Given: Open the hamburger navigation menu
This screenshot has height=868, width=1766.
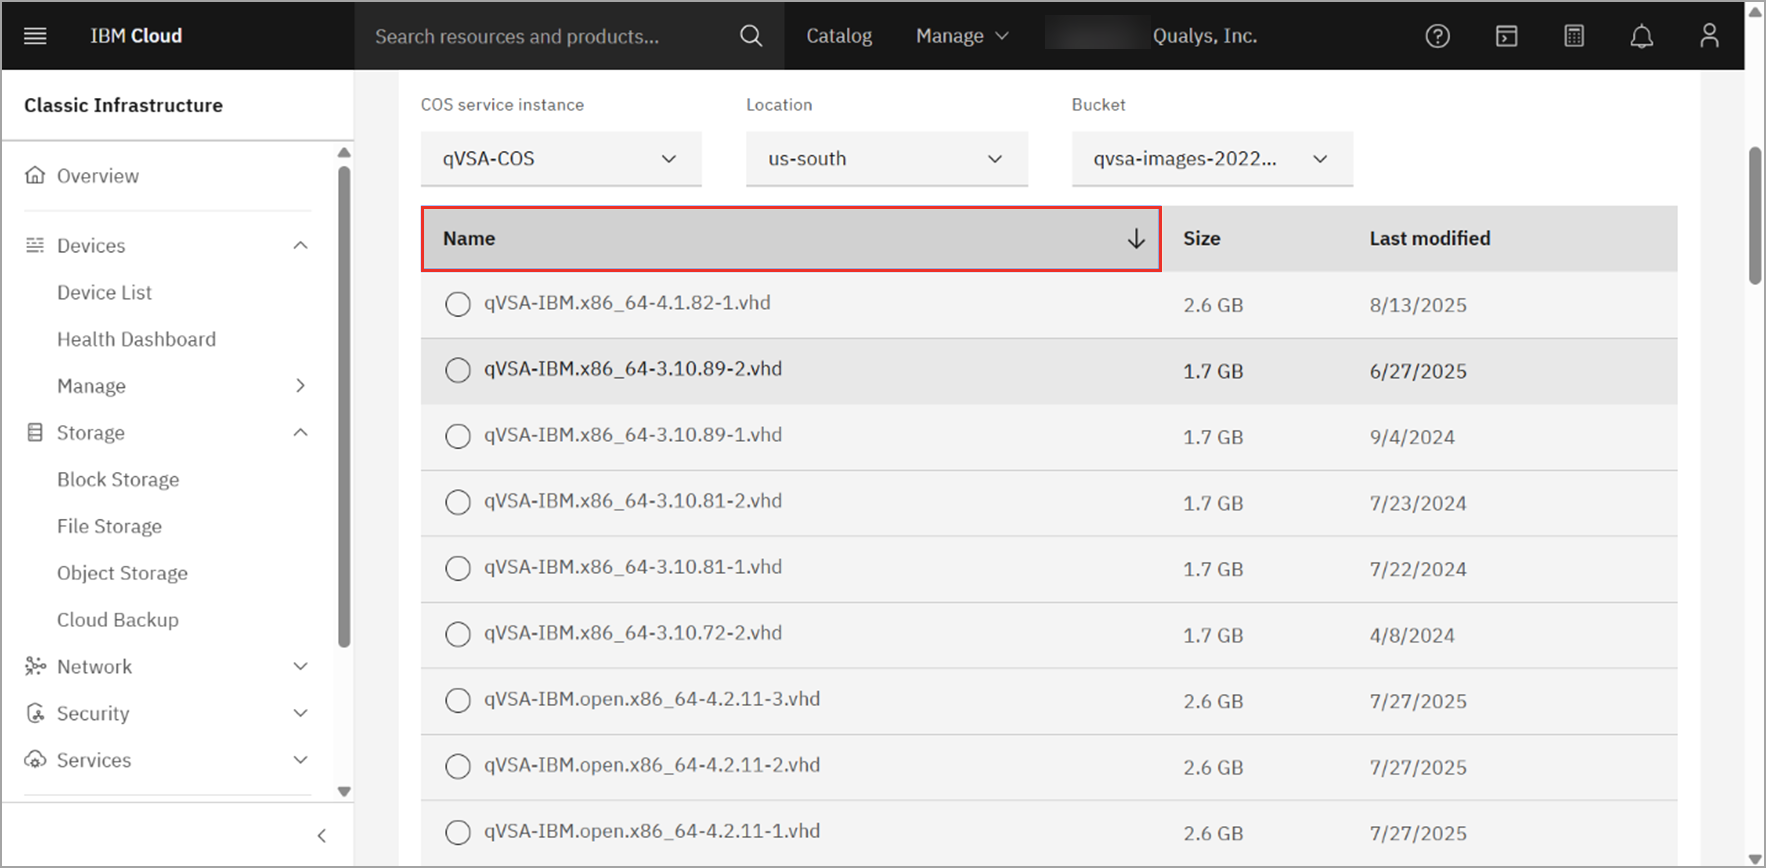Looking at the screenshot, I should pos(35,36).
